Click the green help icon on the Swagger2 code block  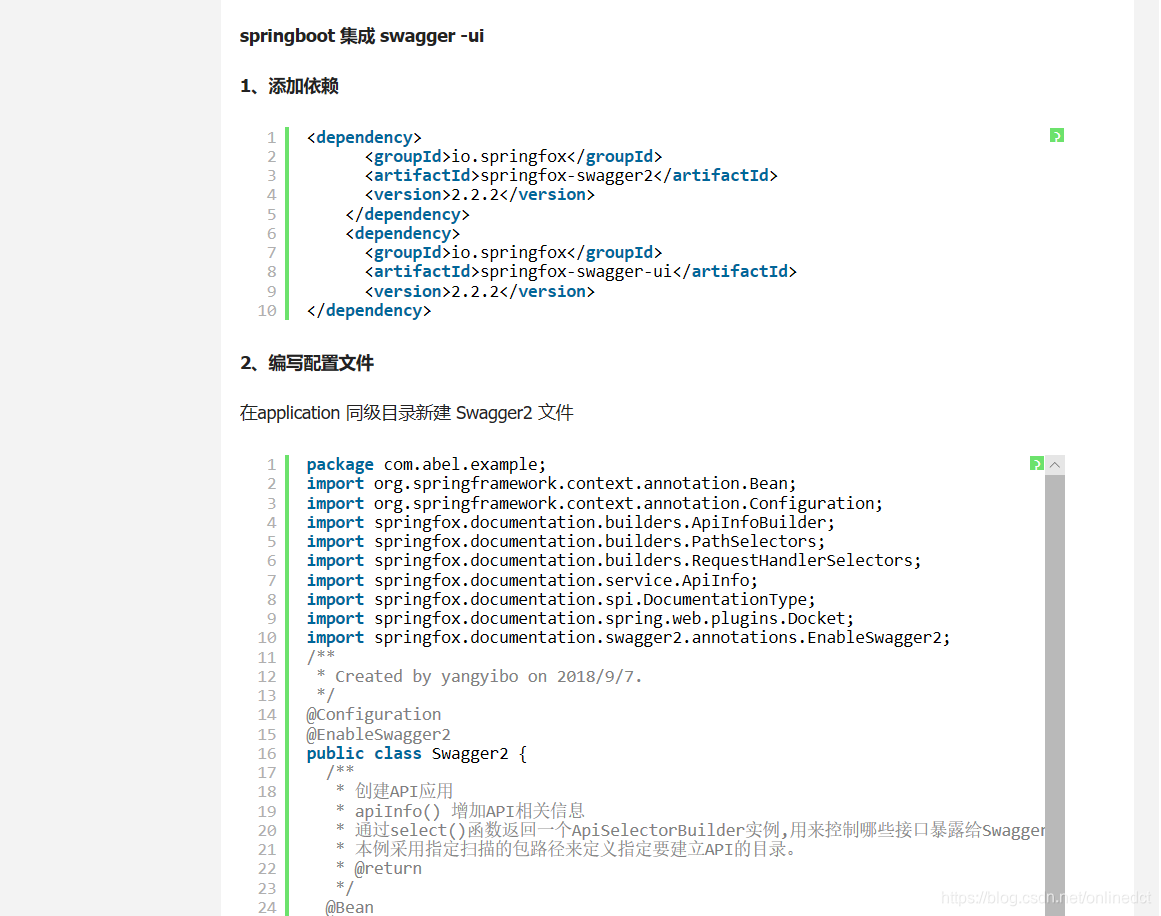point(1037,464)
